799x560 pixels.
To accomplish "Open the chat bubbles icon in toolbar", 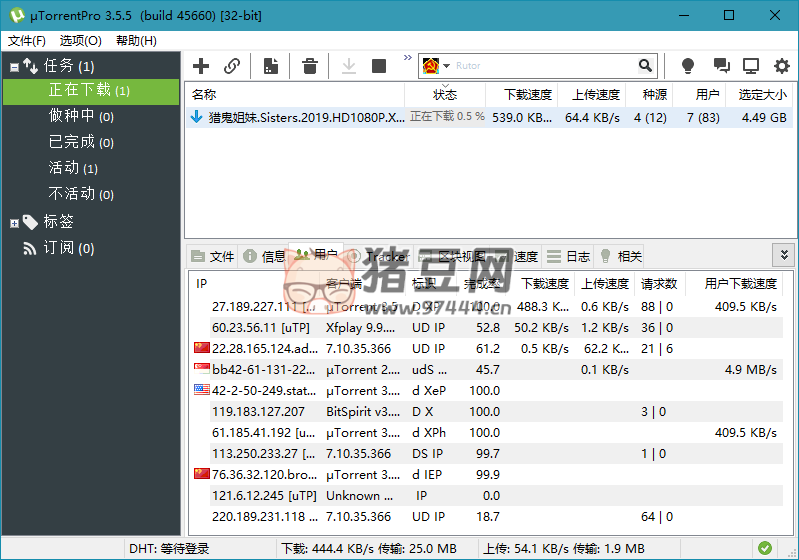I will (x=721, y=66).
